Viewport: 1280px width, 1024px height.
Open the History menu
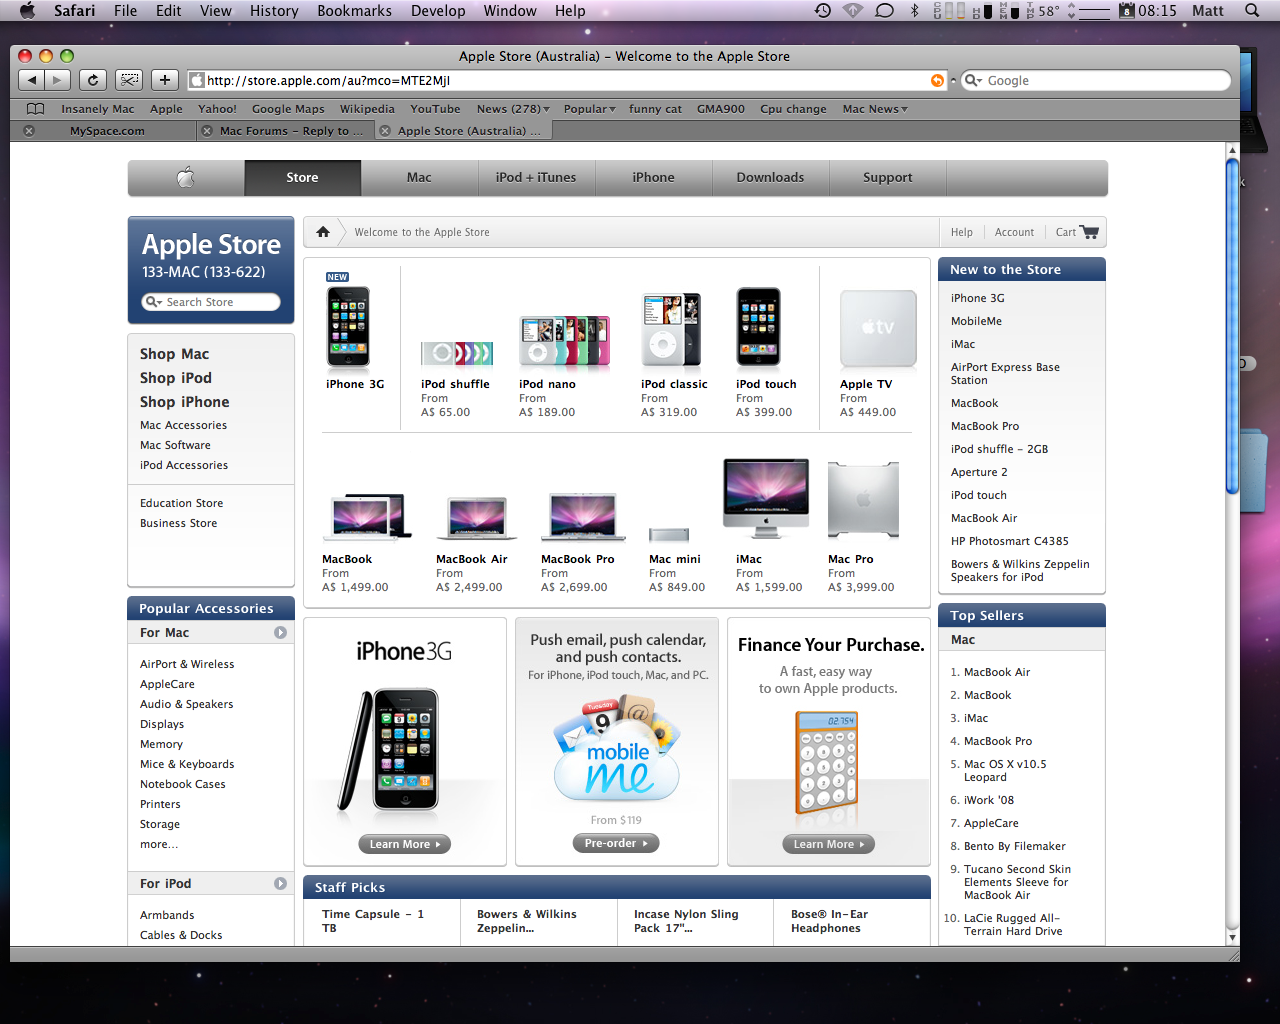click(274, 10)
